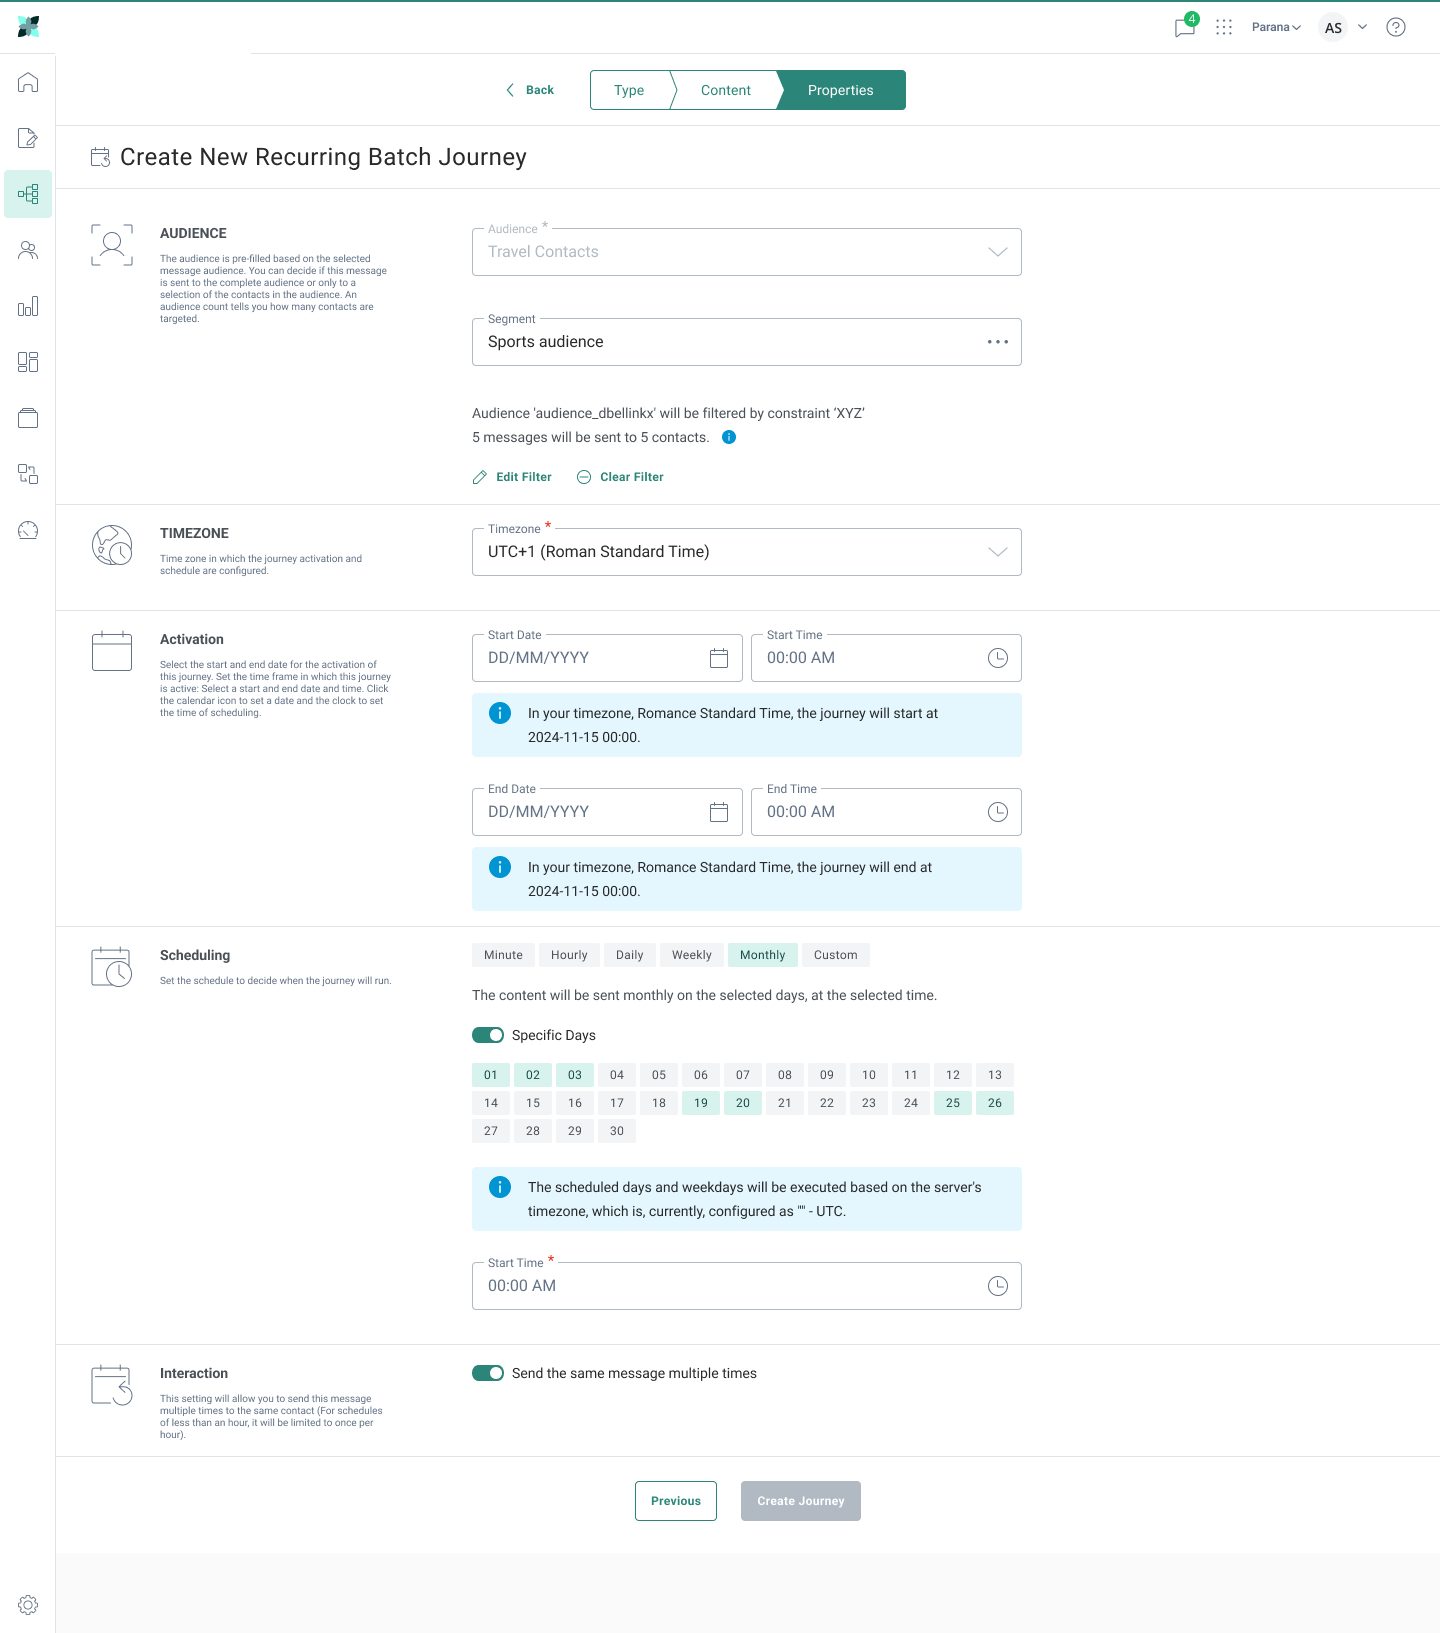Open the Reports bar chart icon
Image resolution: width=1440 pixels, height=1633 pixels.
click(x=28, y=306)
